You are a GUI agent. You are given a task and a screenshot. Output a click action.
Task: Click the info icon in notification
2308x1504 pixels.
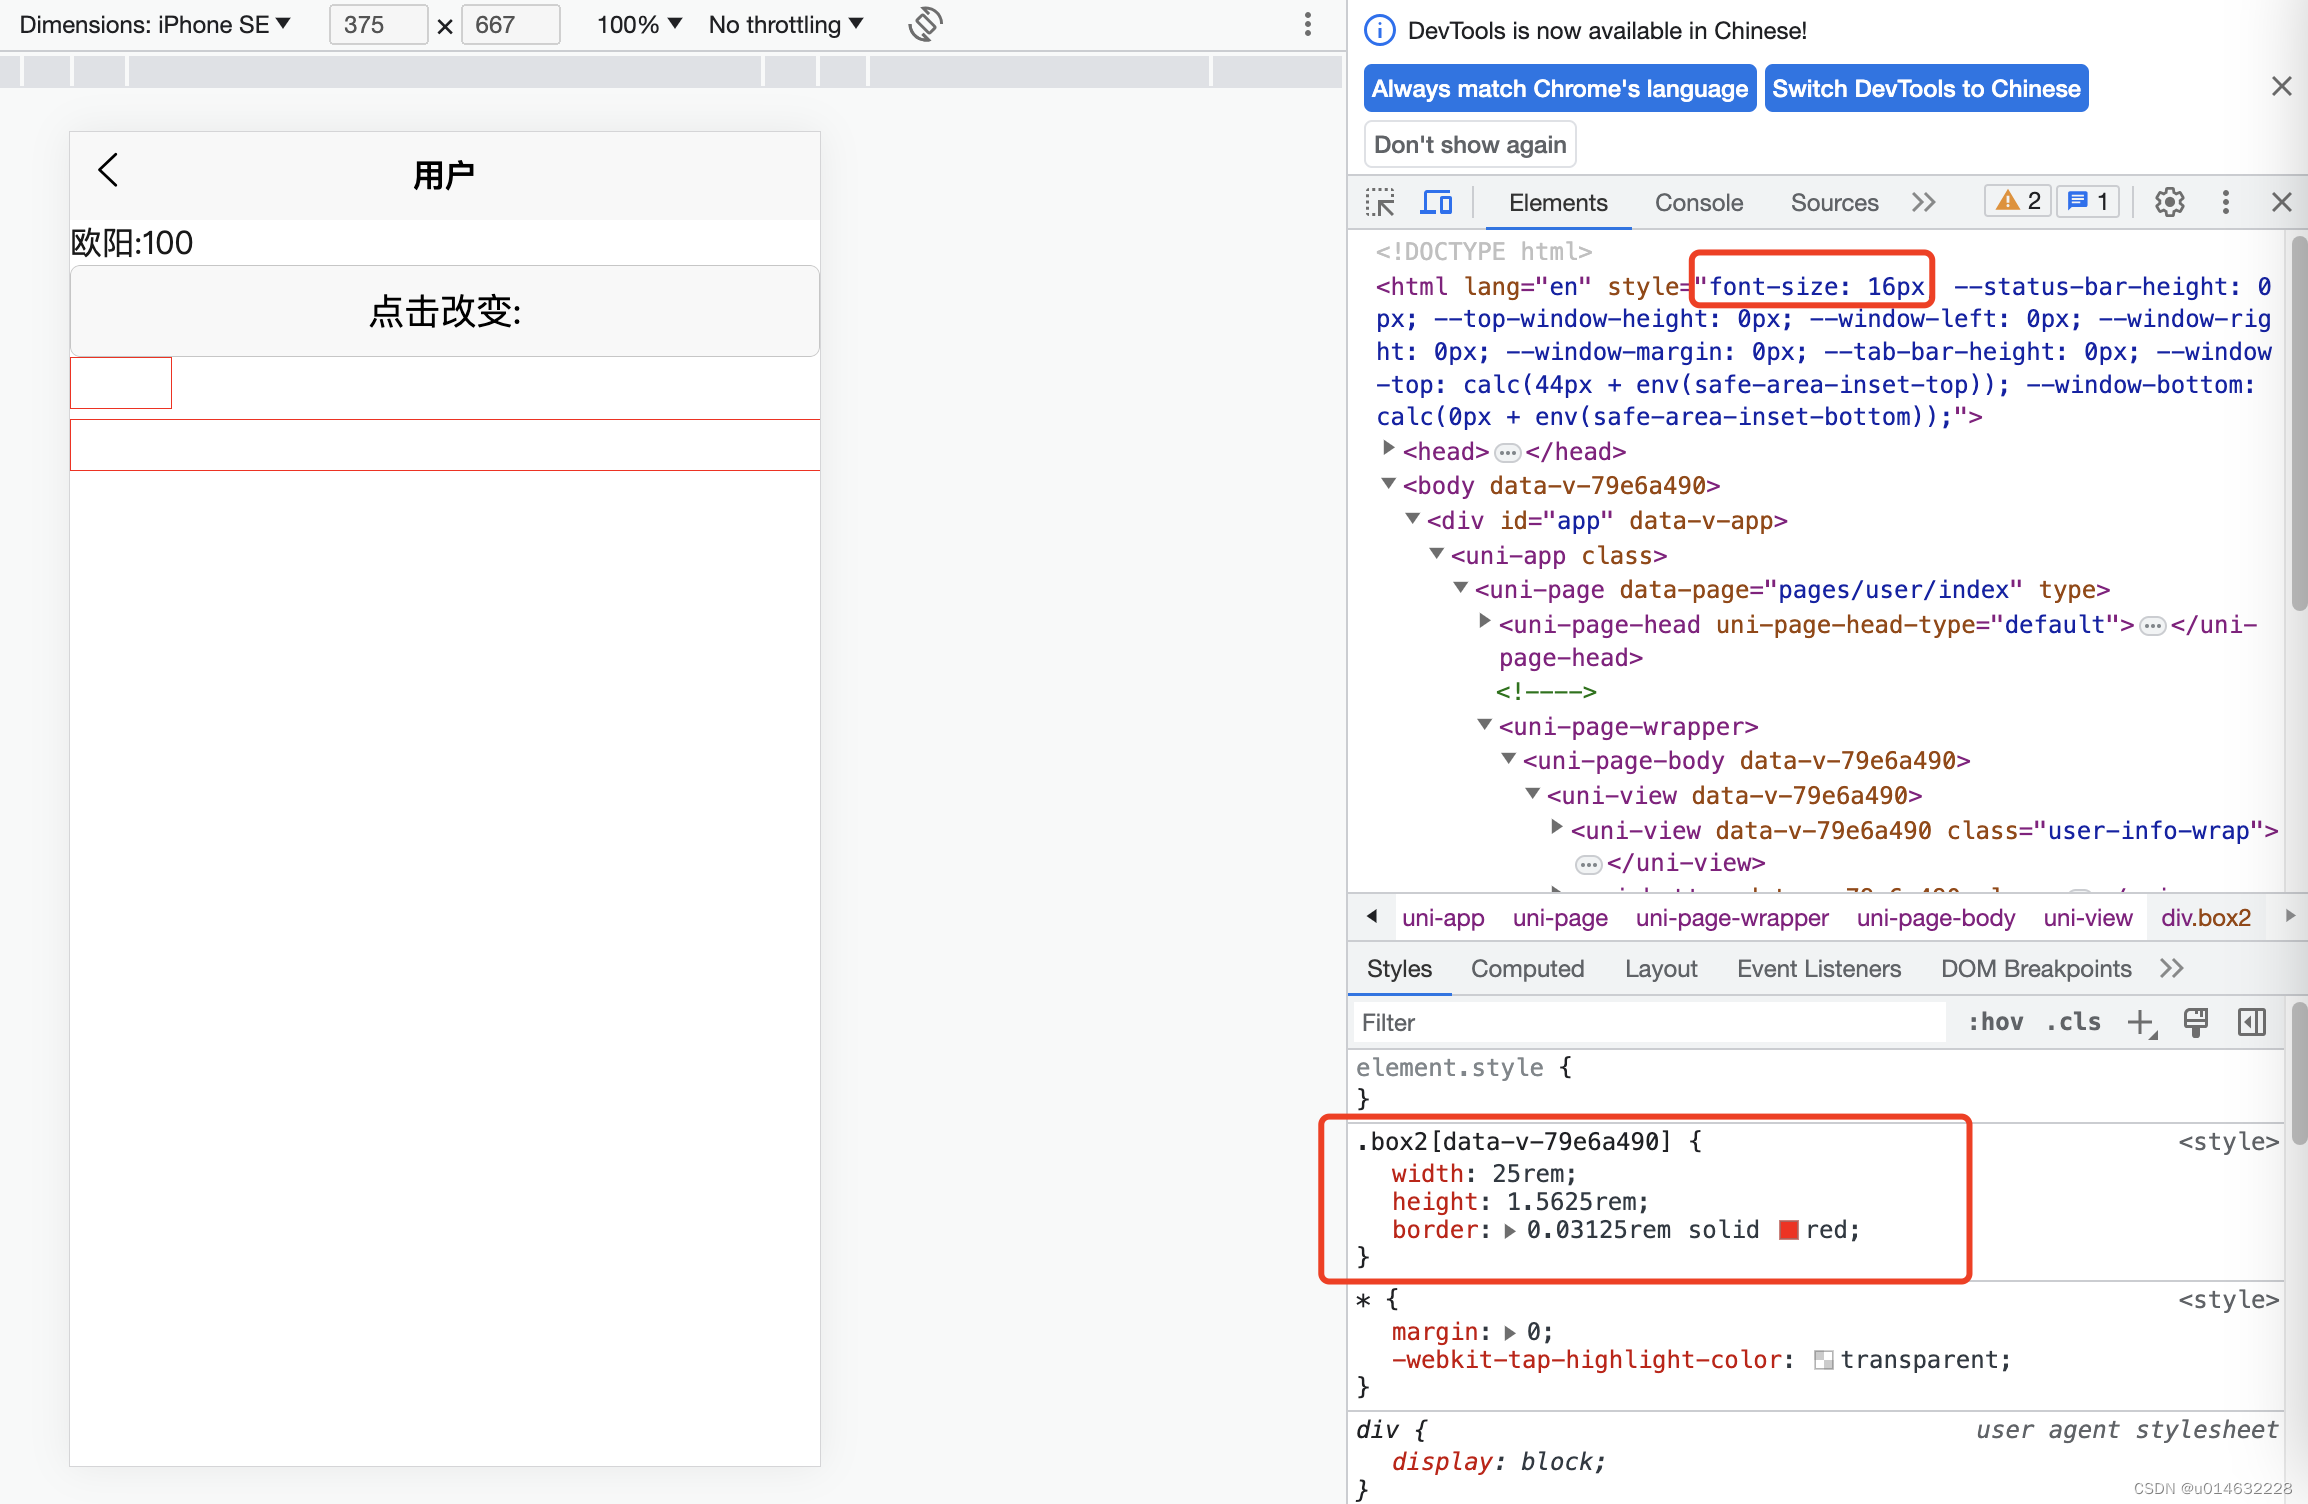click(1379, 31)
